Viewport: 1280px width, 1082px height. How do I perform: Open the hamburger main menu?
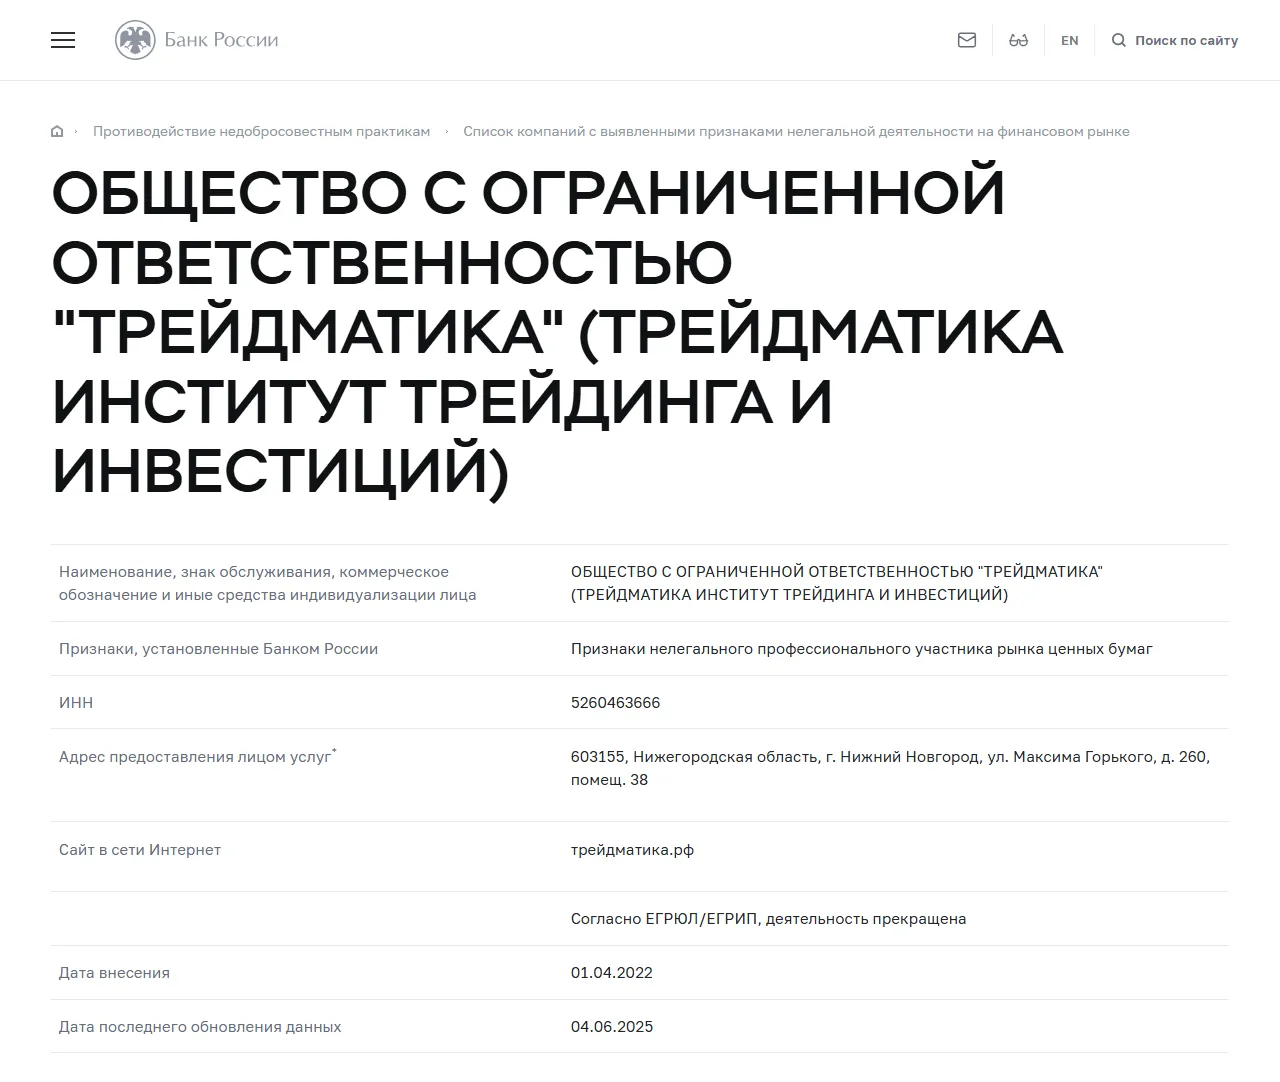(63, 40)
